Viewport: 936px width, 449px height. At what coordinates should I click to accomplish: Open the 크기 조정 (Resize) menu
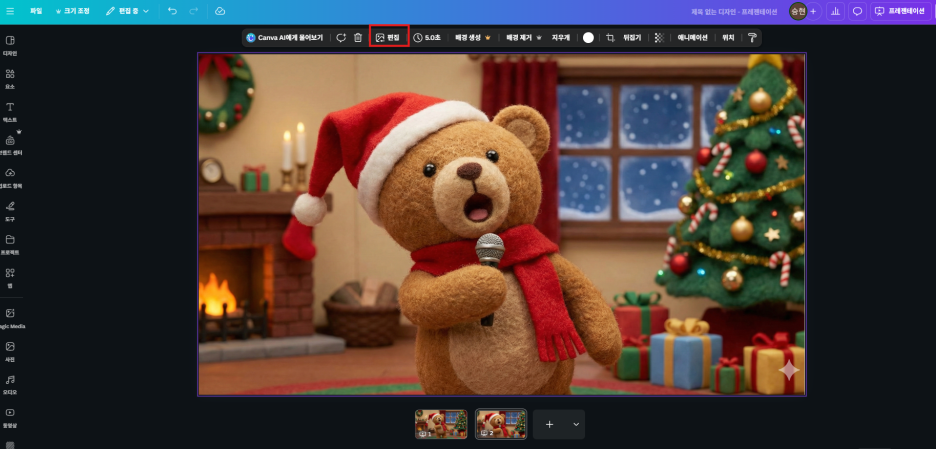click(x=72, y=11)
